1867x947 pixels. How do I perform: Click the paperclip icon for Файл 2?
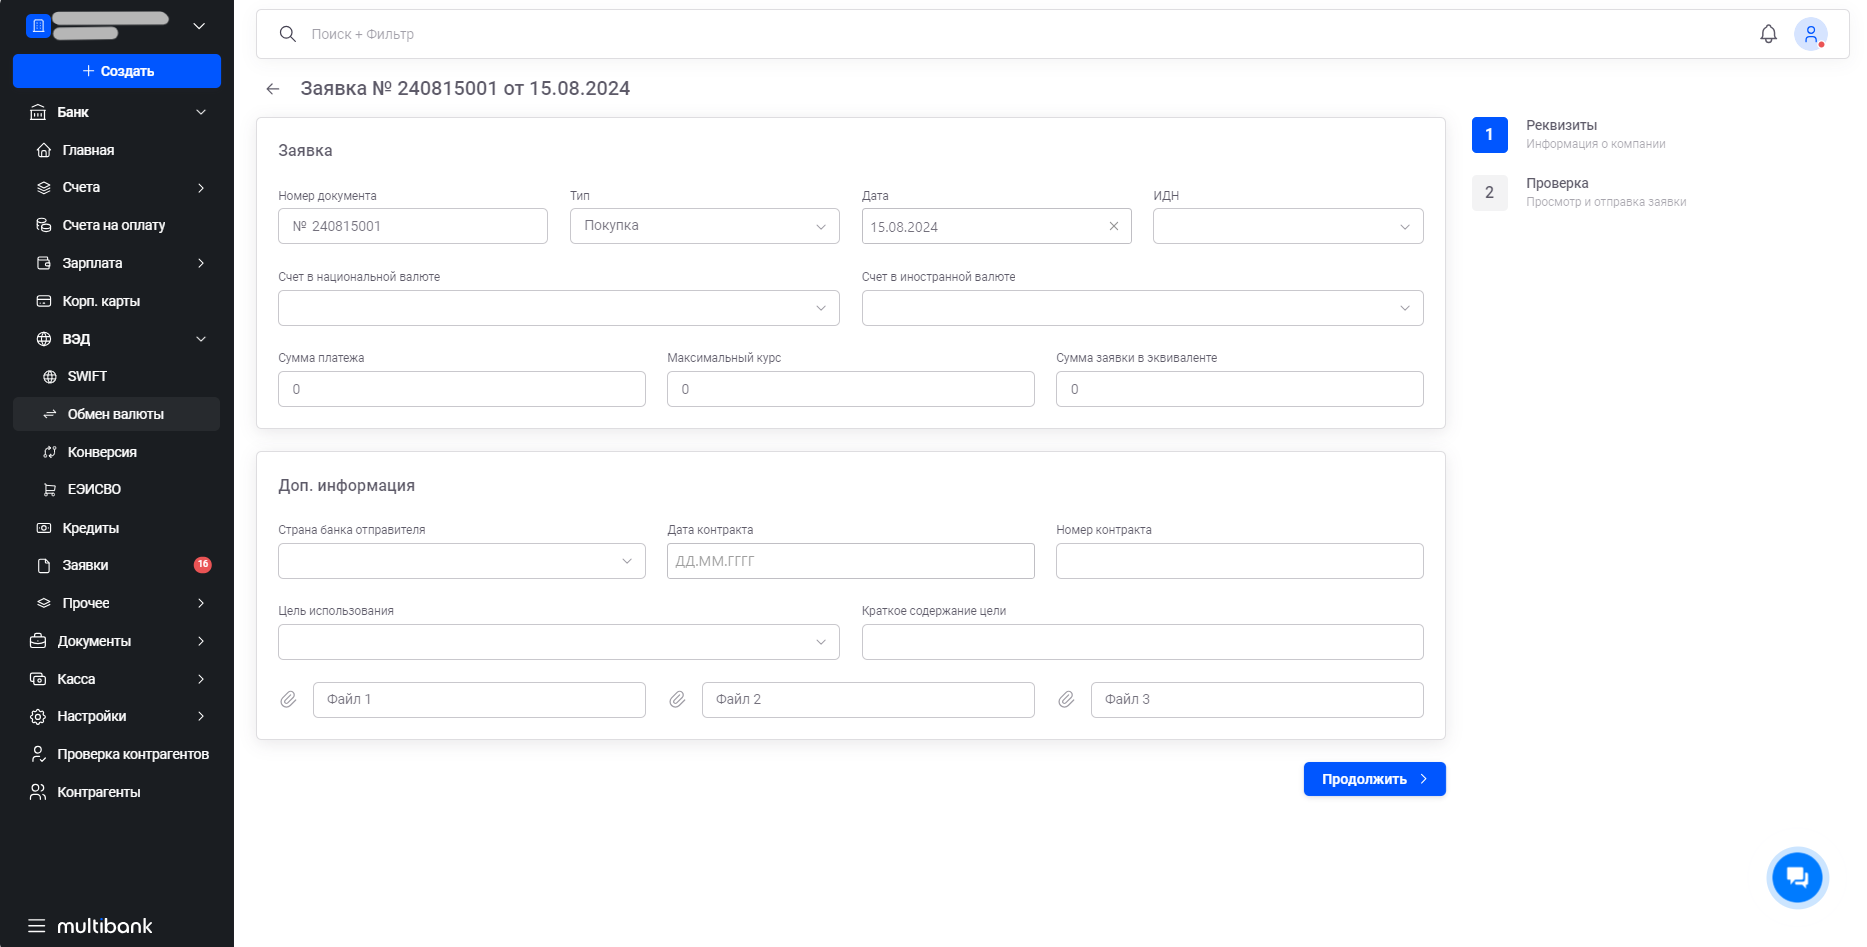click(x=677, y=700)
